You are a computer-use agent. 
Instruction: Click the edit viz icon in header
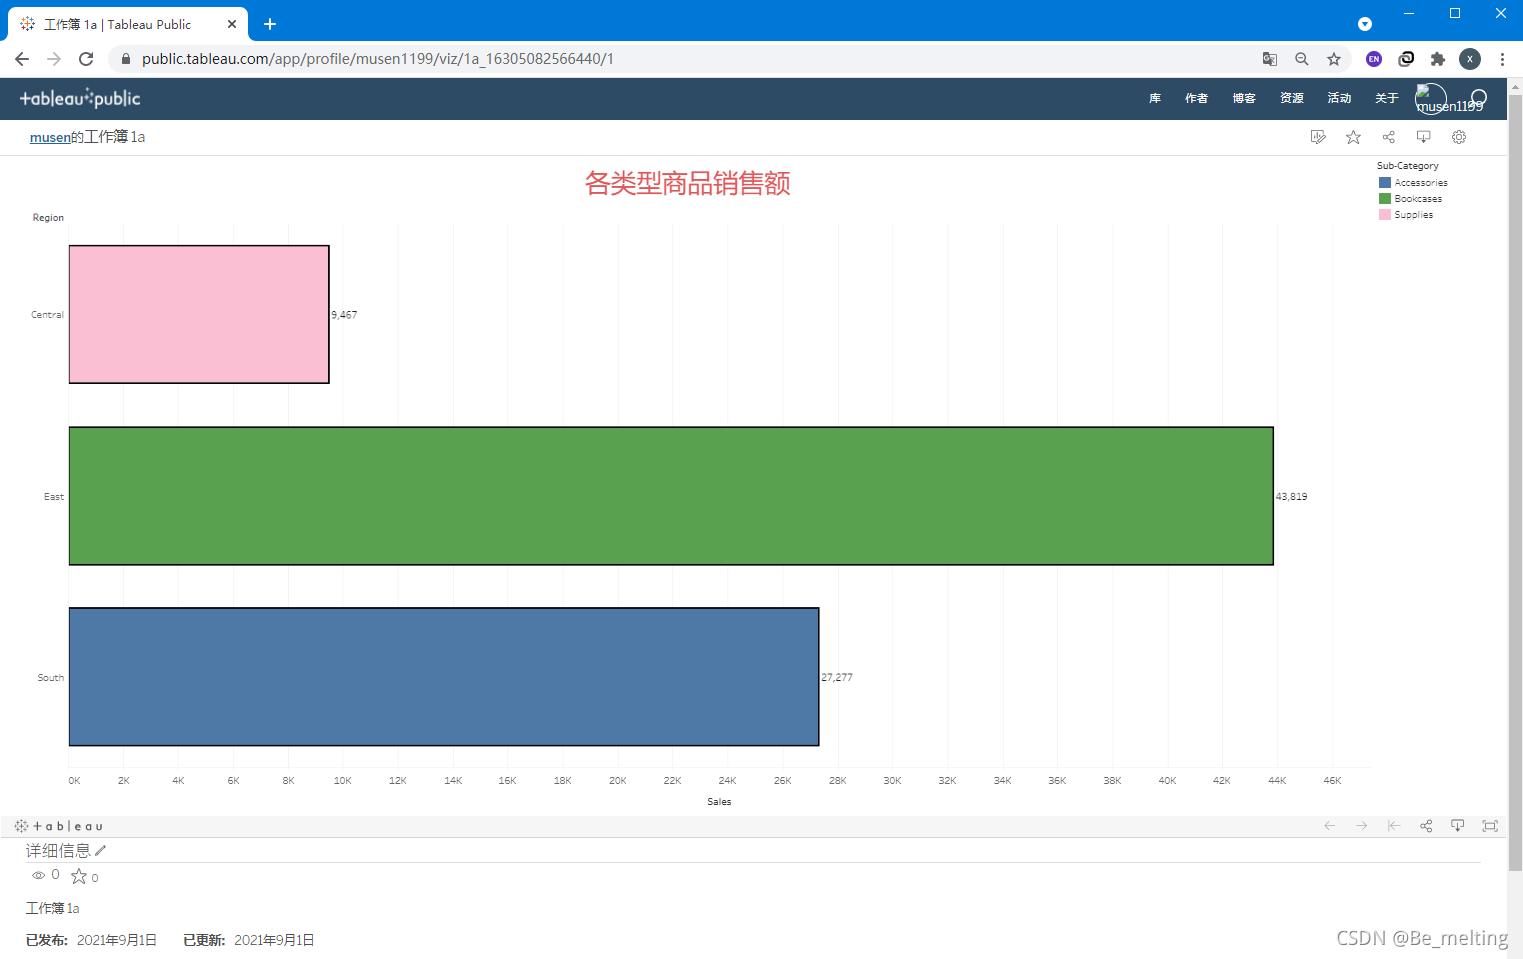[x=1318, y=137]
